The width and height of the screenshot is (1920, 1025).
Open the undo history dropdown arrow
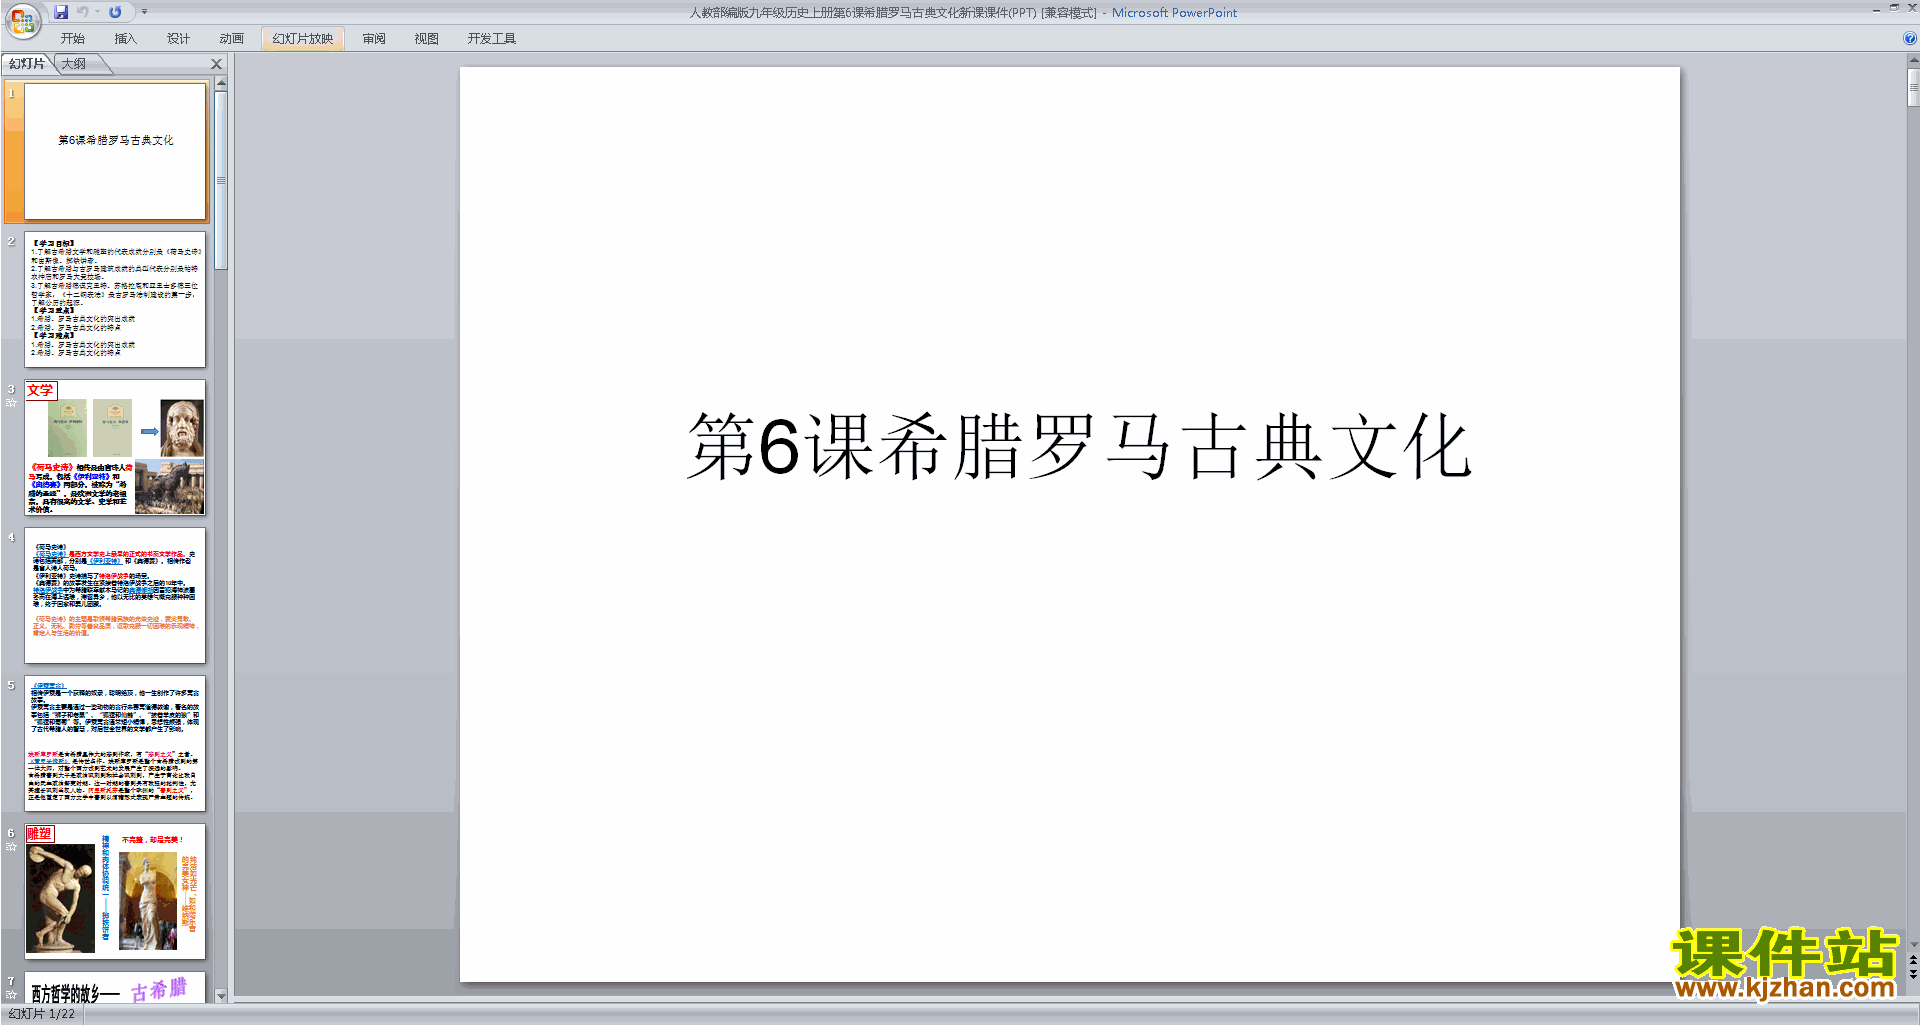coord(97,12)
